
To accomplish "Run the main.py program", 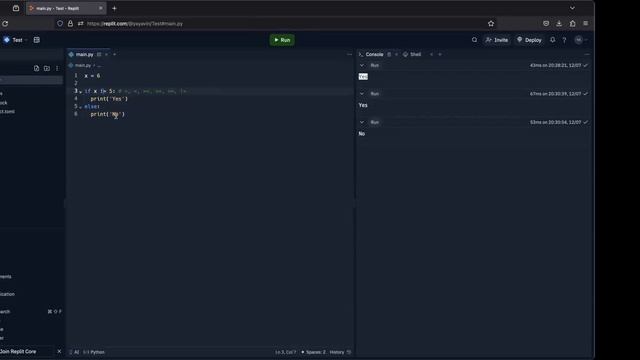I will coord(282,40).
